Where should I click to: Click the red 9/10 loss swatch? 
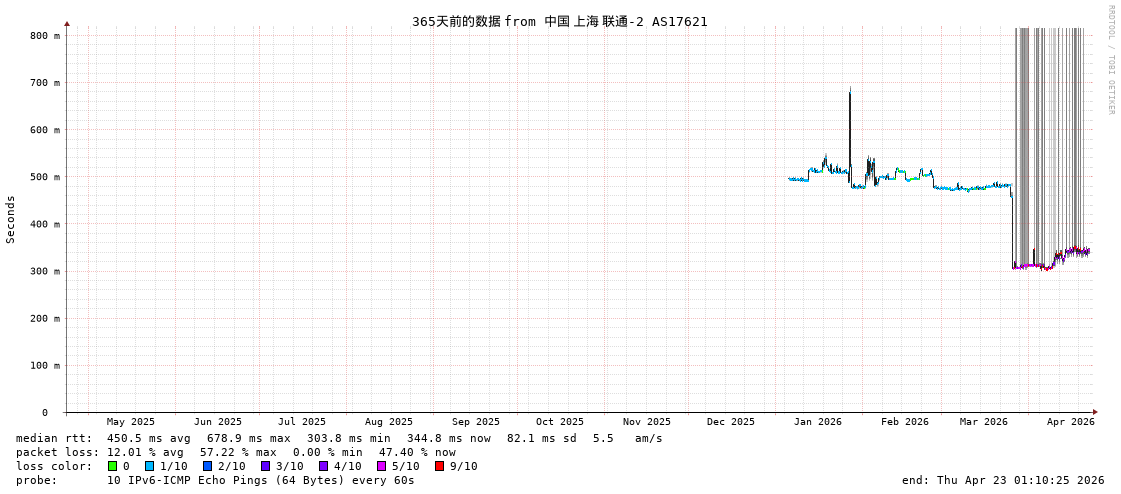tap(440, 466)
